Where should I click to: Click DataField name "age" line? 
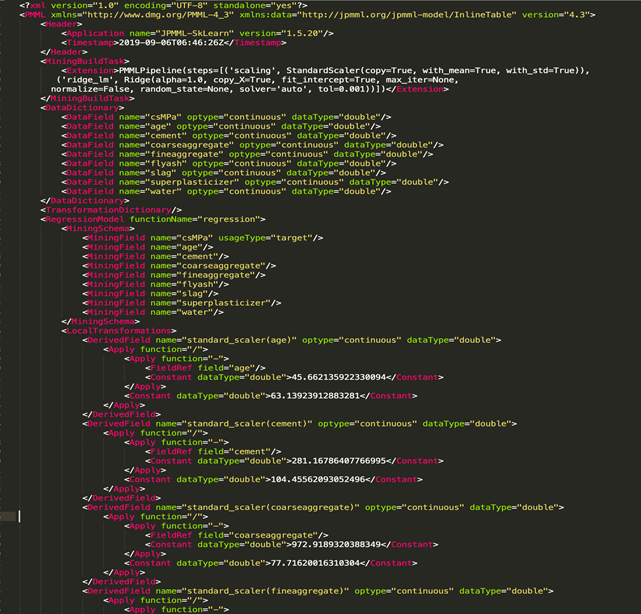tap(221, 126)
